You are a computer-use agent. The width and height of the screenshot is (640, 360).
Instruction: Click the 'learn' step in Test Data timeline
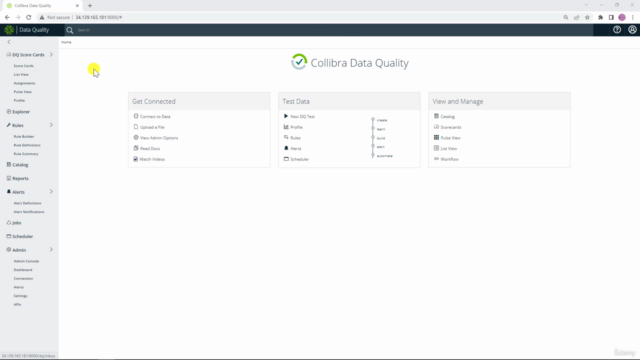click(x=381, y=129)
